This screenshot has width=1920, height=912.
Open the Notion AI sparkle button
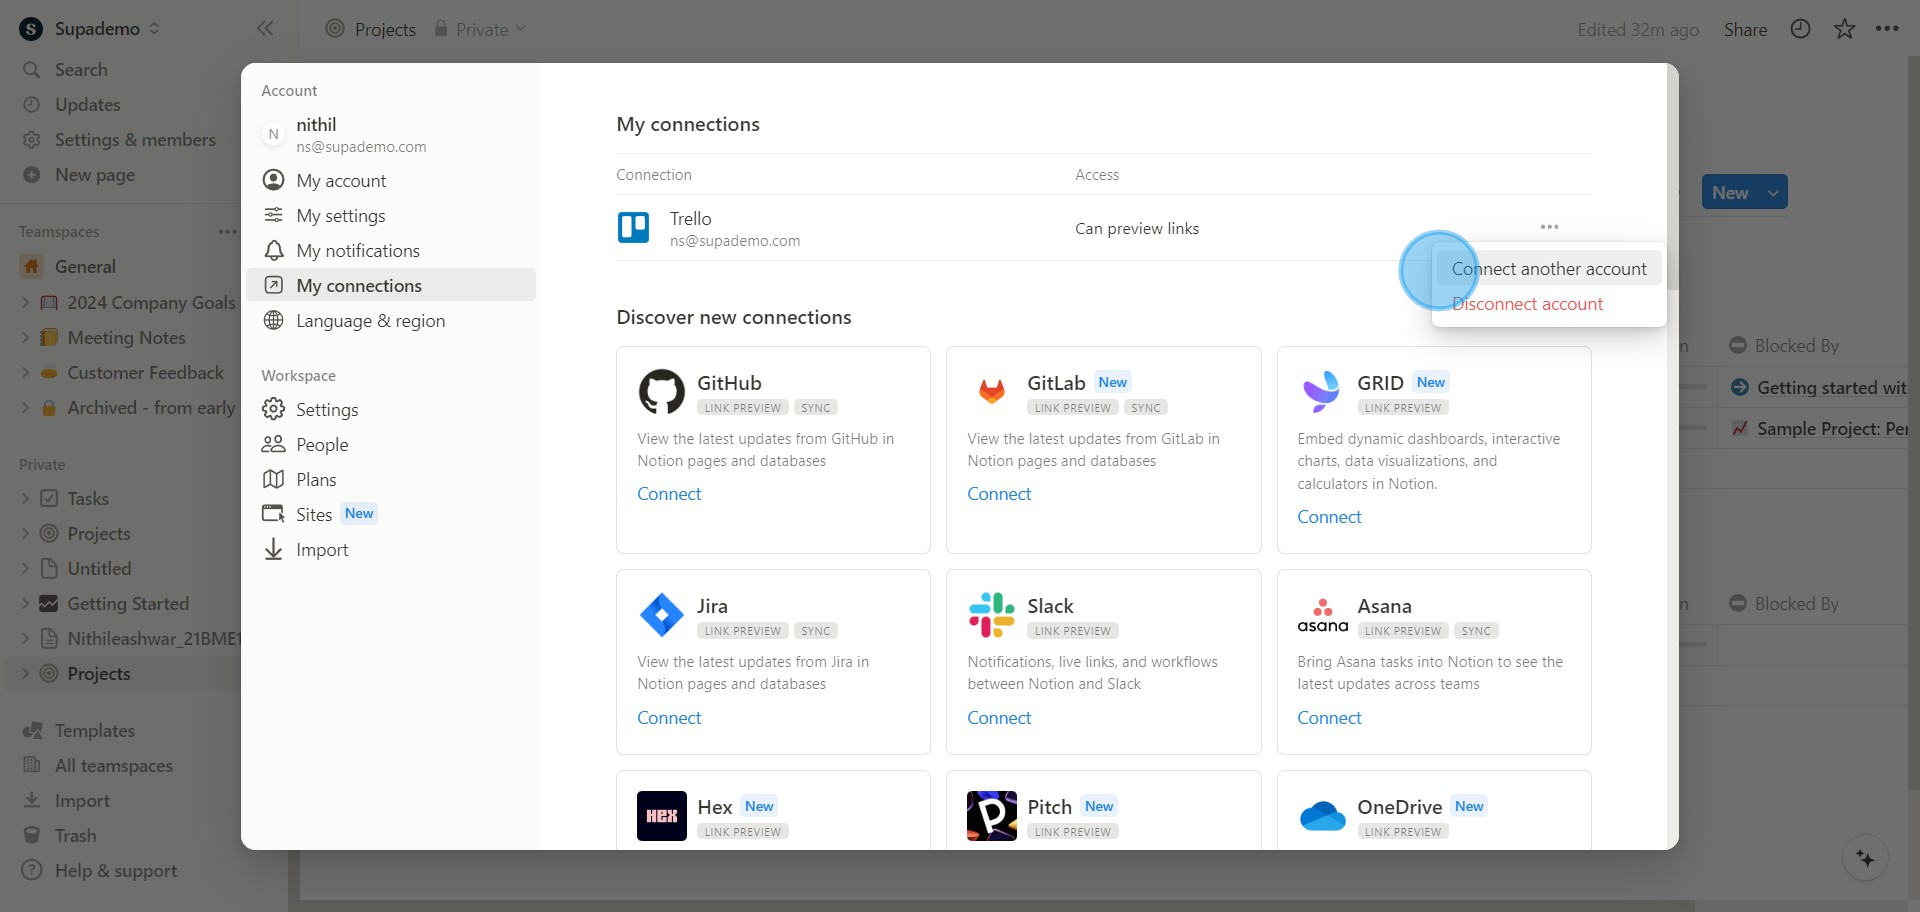pyautogui.click(x=1865, y=858)
